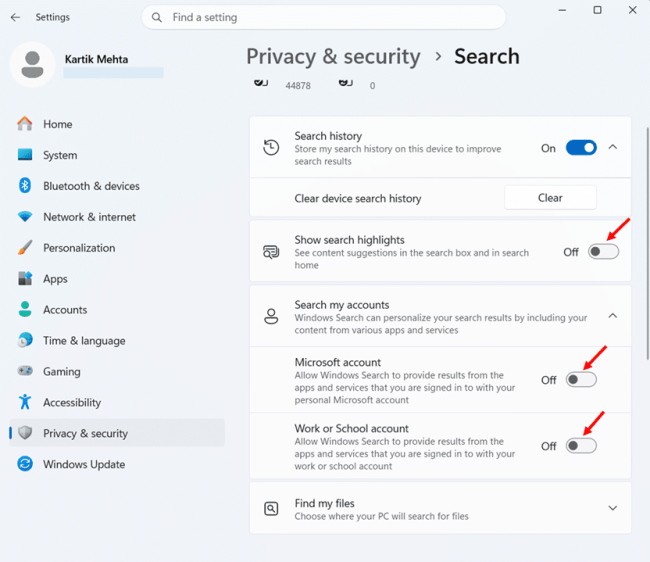This screenshot has width=650, height=562.
Task: Go back to Privacy & security breadcrumb
Action: tap(333, 56)
